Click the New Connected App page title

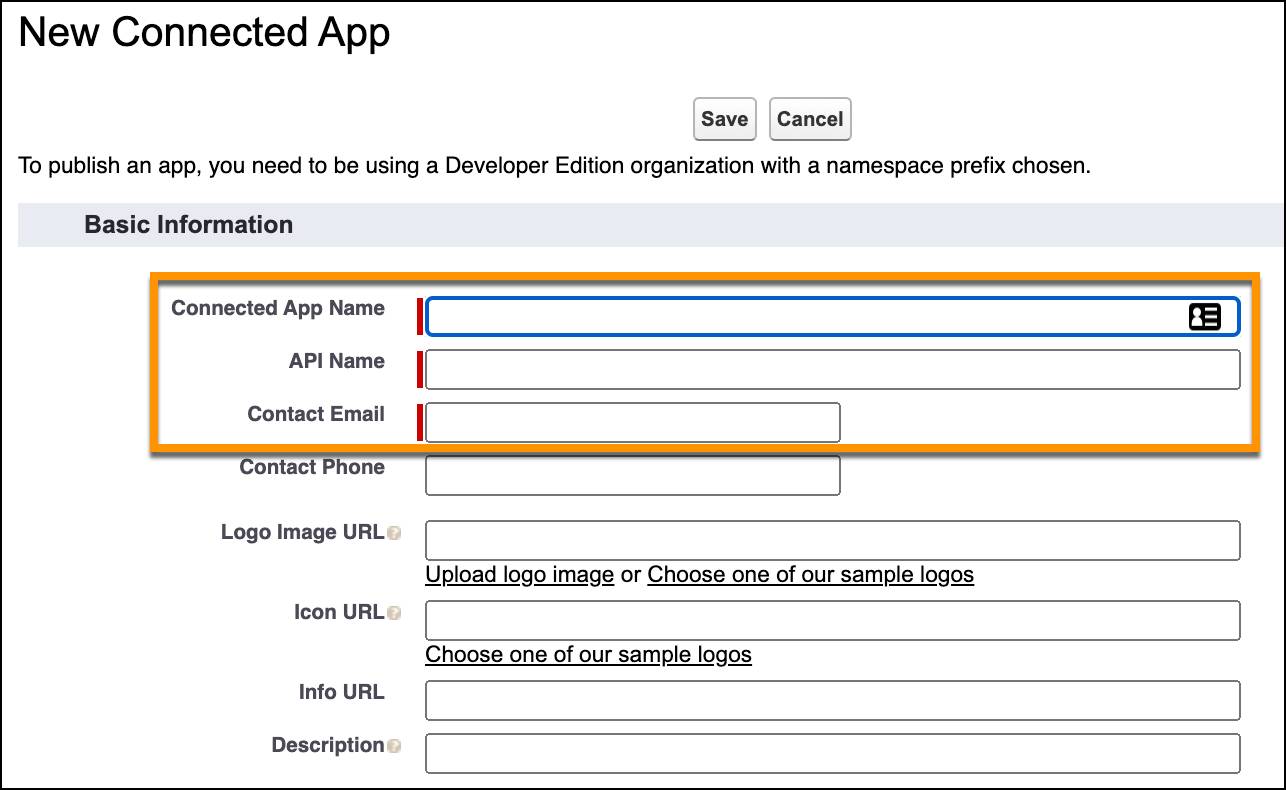point(205,32)
